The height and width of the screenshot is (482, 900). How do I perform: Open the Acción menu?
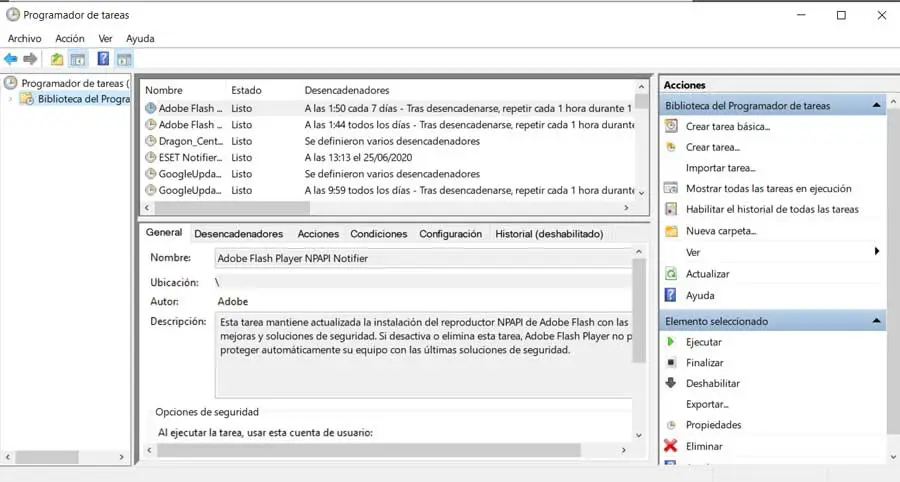tap(69, 38)
